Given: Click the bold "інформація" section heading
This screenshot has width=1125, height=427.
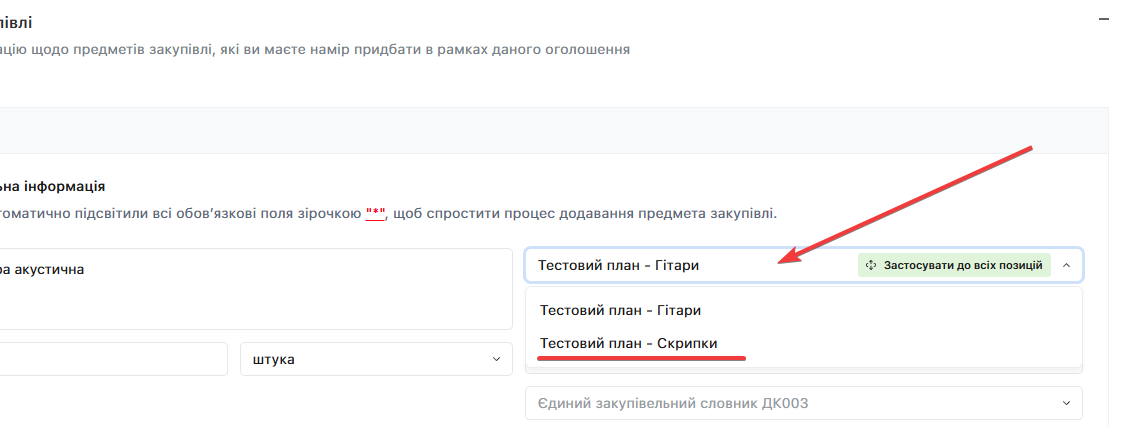Looking at the screenshot, I should [60, 186].
